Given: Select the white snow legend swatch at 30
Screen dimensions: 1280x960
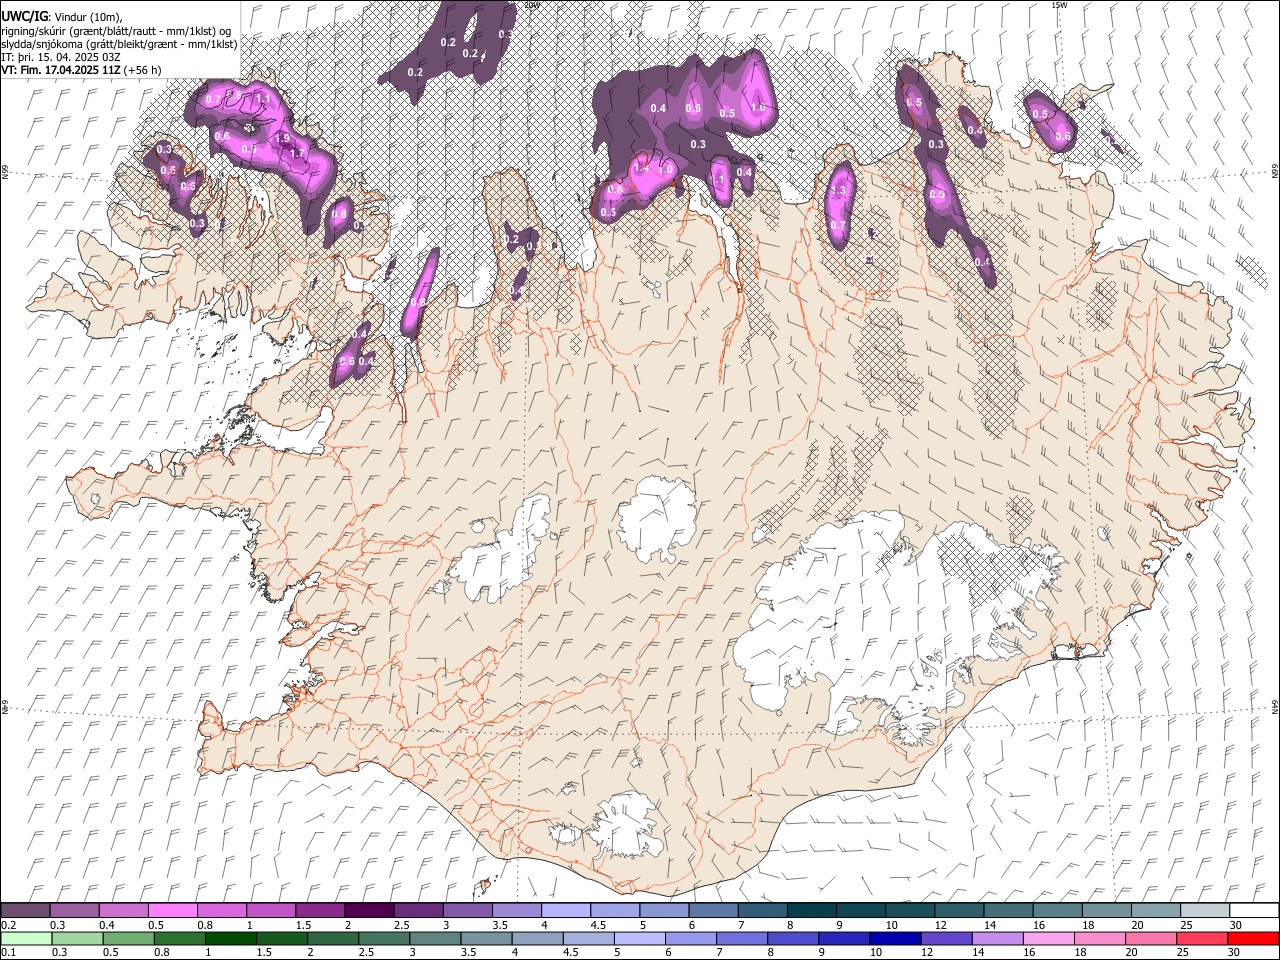Looking at the screenshot, I should coord(1254,910).
